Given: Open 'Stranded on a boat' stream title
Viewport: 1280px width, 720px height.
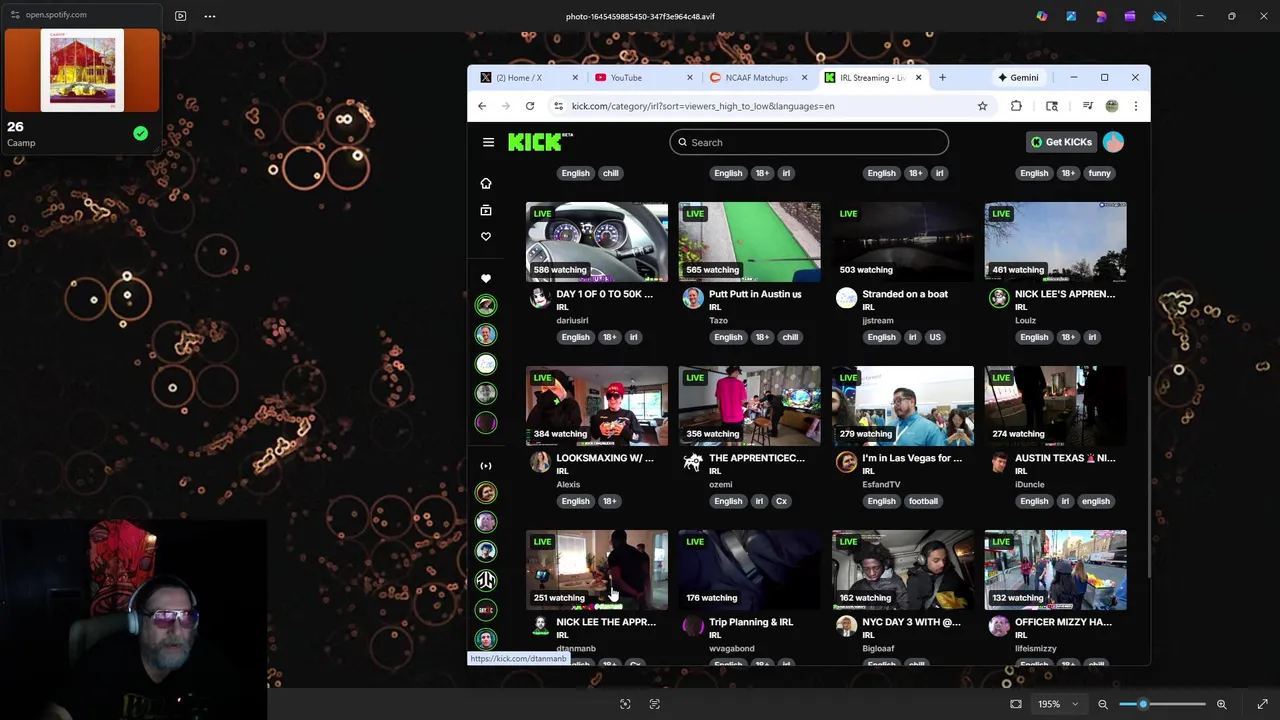Looking at the screenshot, I should [905, 294].
